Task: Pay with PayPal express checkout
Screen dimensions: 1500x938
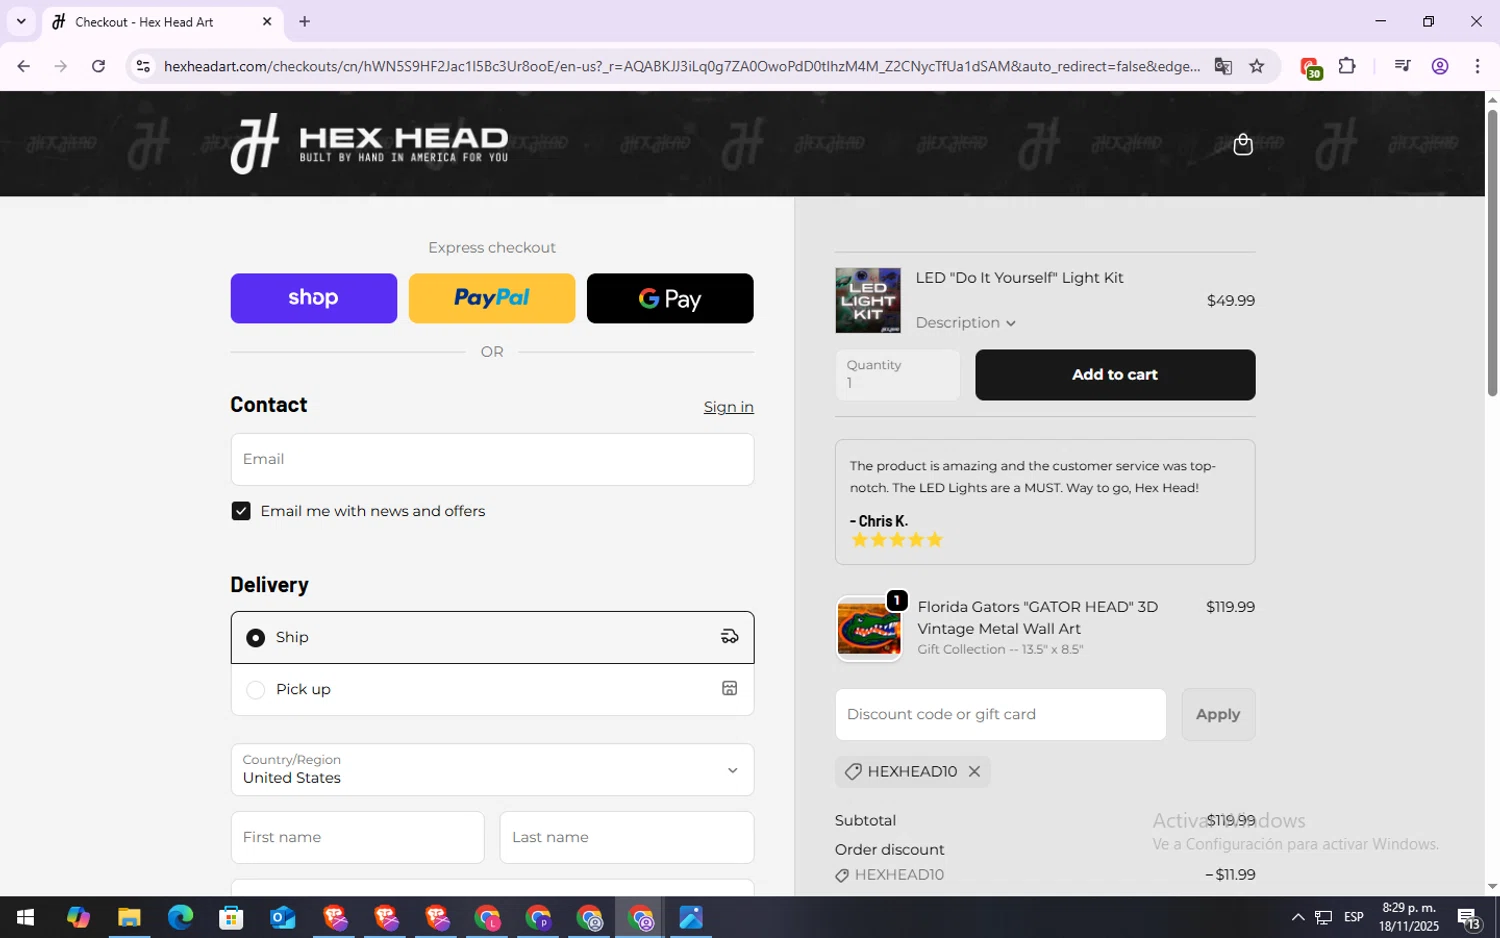Action: (492, 298)
